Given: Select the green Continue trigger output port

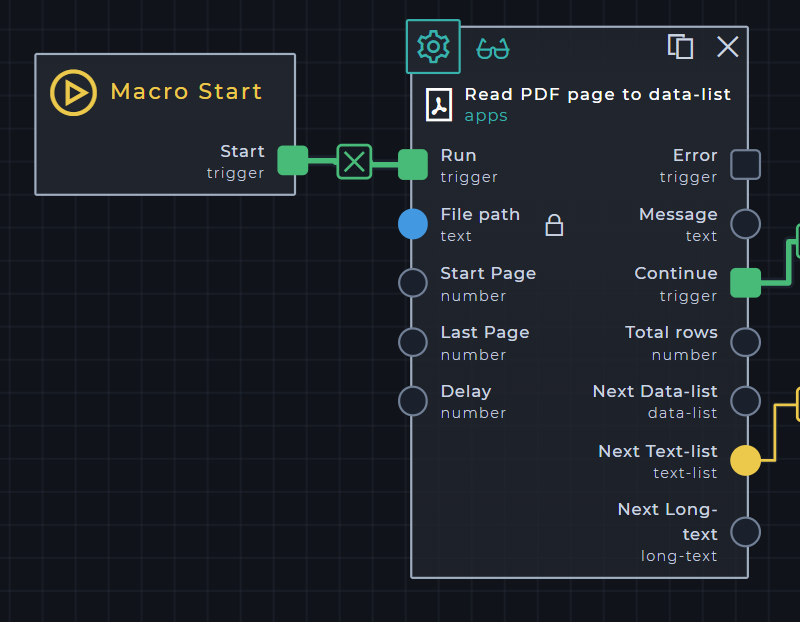Looking at the screenshot, I should [745, 283].
